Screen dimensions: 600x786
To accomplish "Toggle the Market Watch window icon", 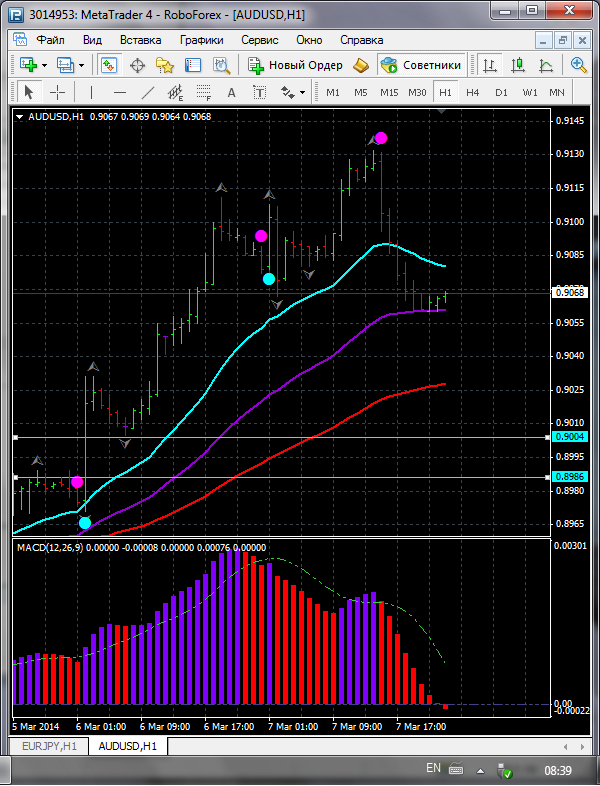I will [x=108, y=65].
